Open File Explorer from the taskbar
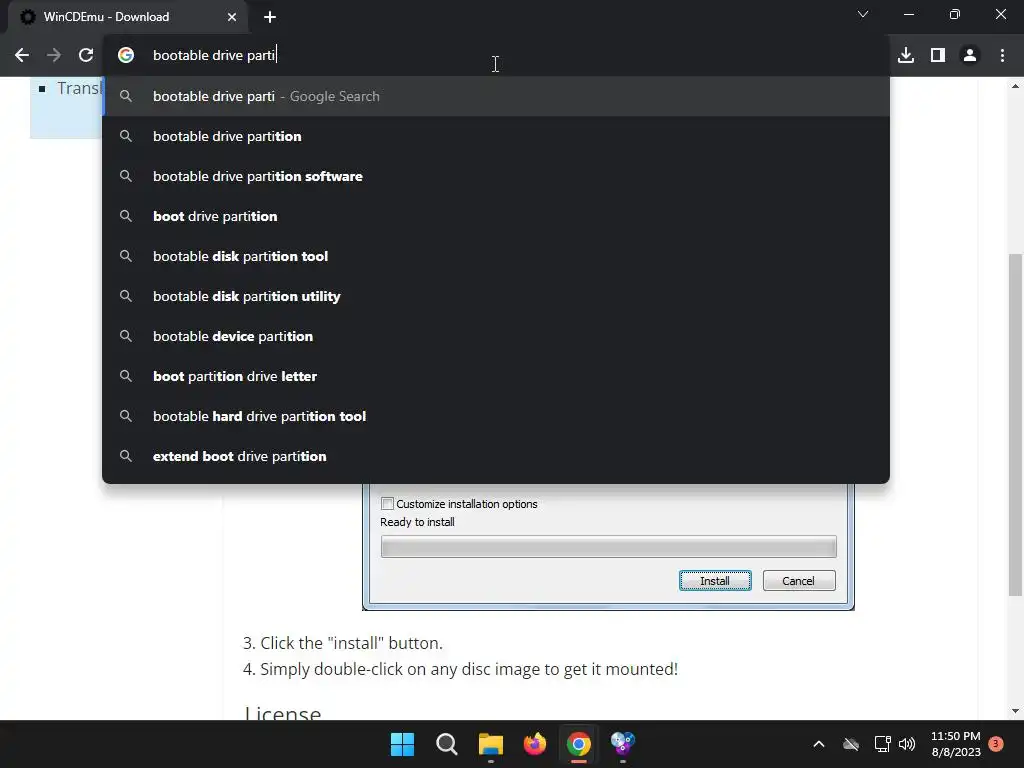Viewport: 1024px width, 768px height. [x=490, y=744]
